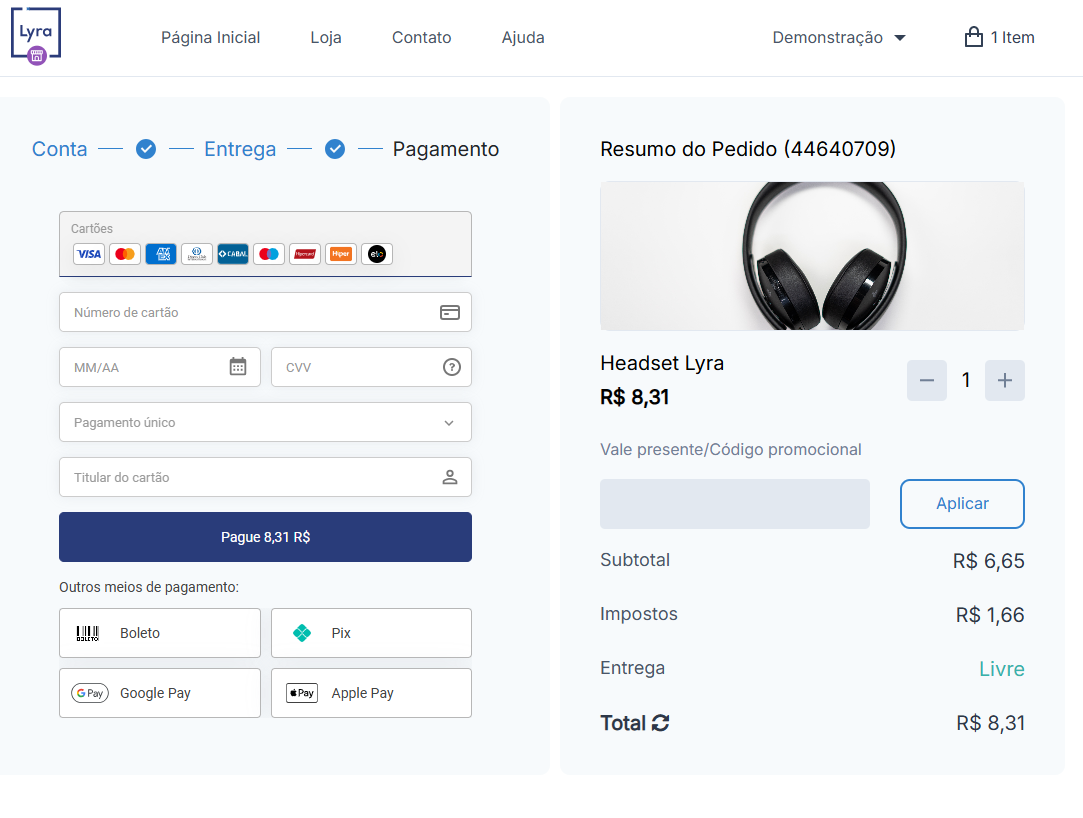Go back to the Conta step

(x=59, y=149)
